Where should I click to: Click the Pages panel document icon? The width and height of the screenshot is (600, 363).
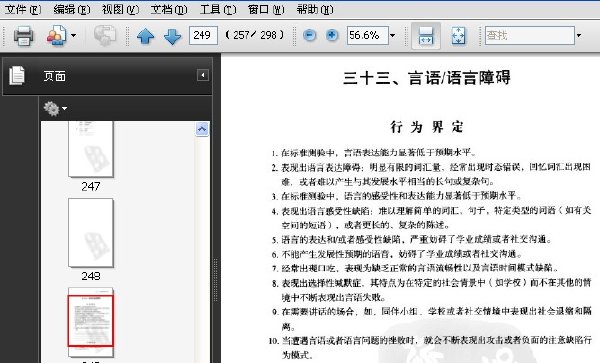point(17,75)
